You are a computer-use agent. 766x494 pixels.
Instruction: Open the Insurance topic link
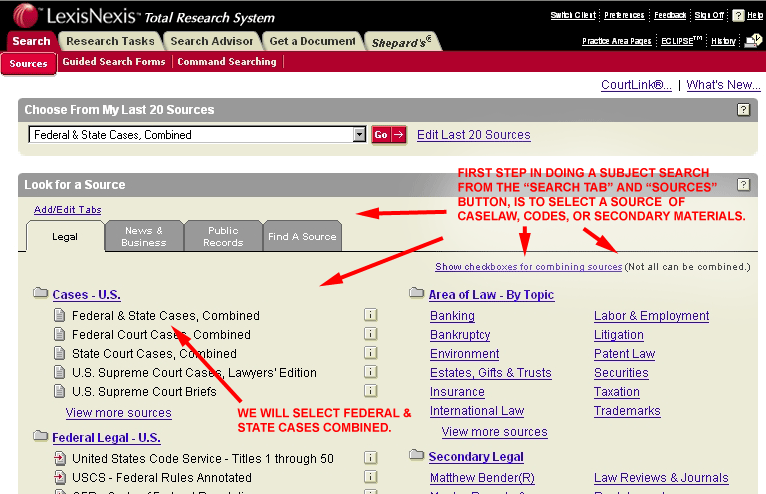[x=457, y=392]
